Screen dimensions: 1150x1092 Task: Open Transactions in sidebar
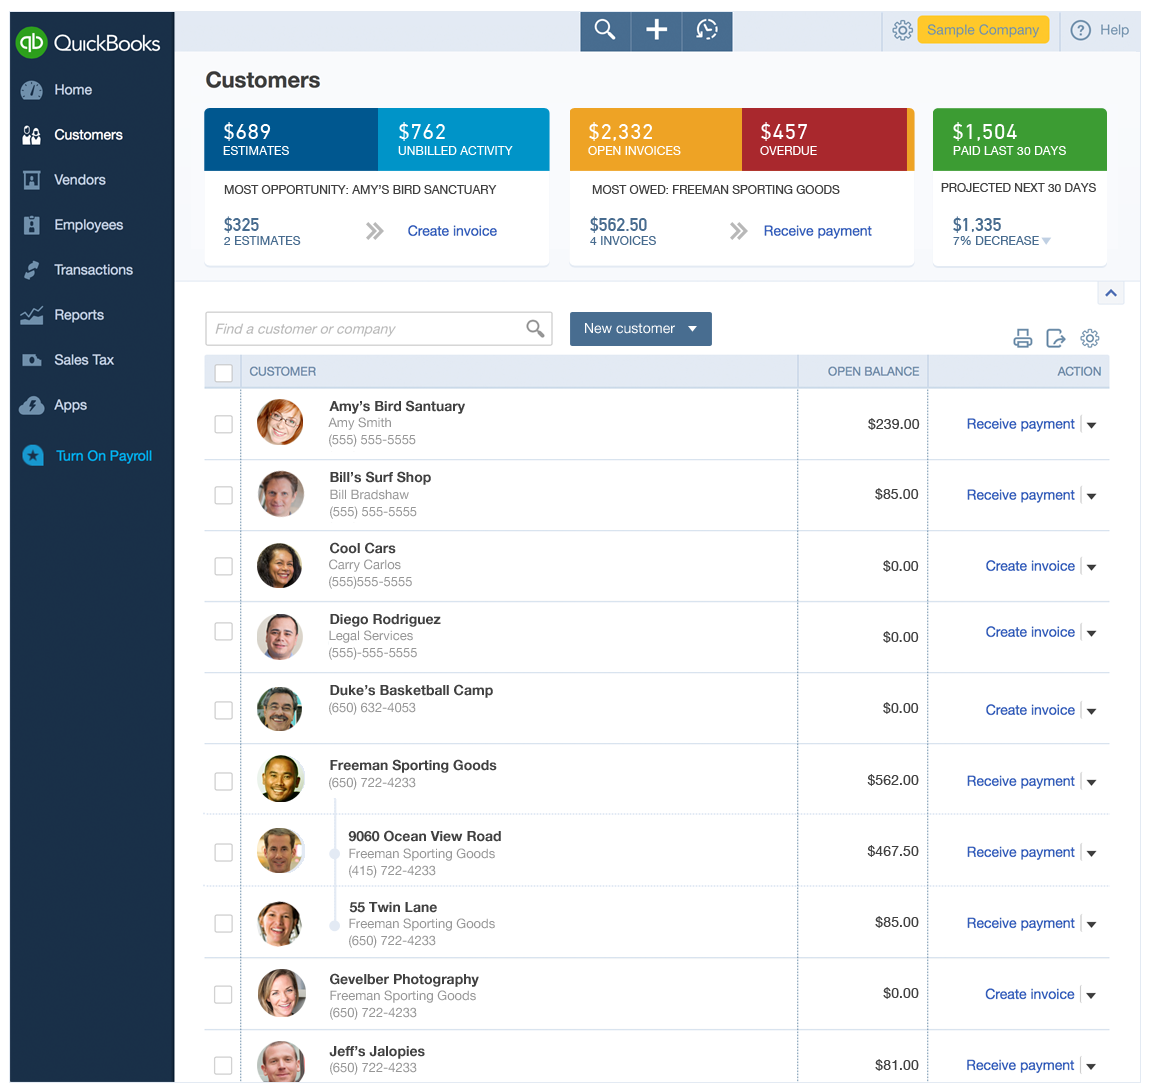[94, 270]
